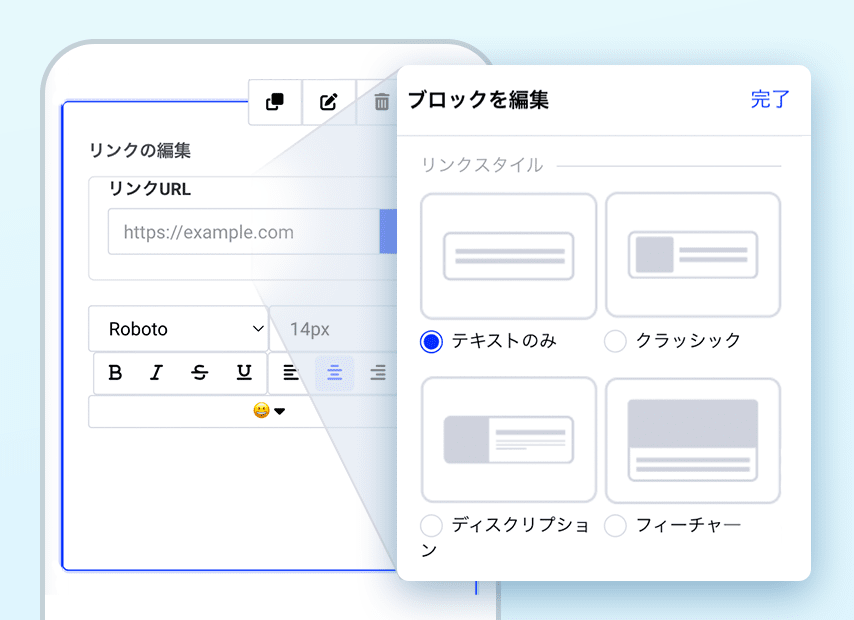Select フィーチャー radio button
Screen dimensions: 854x620
pyautogui.click(x=615, y=526)
